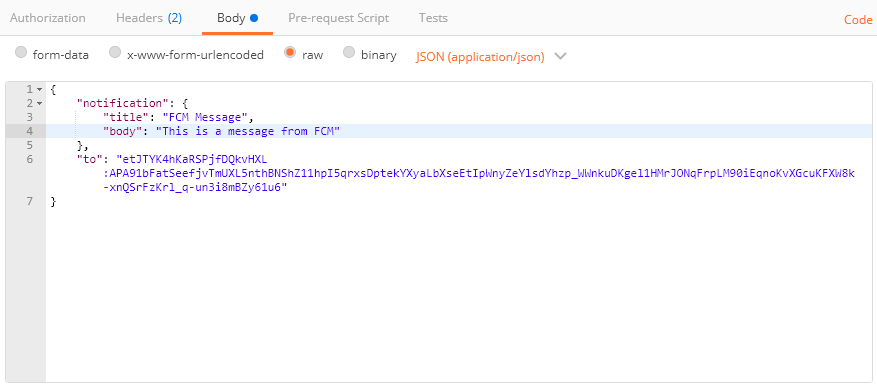Collapse the code fold at line 1
Screen dimensions: 877x388
[39, 89]
